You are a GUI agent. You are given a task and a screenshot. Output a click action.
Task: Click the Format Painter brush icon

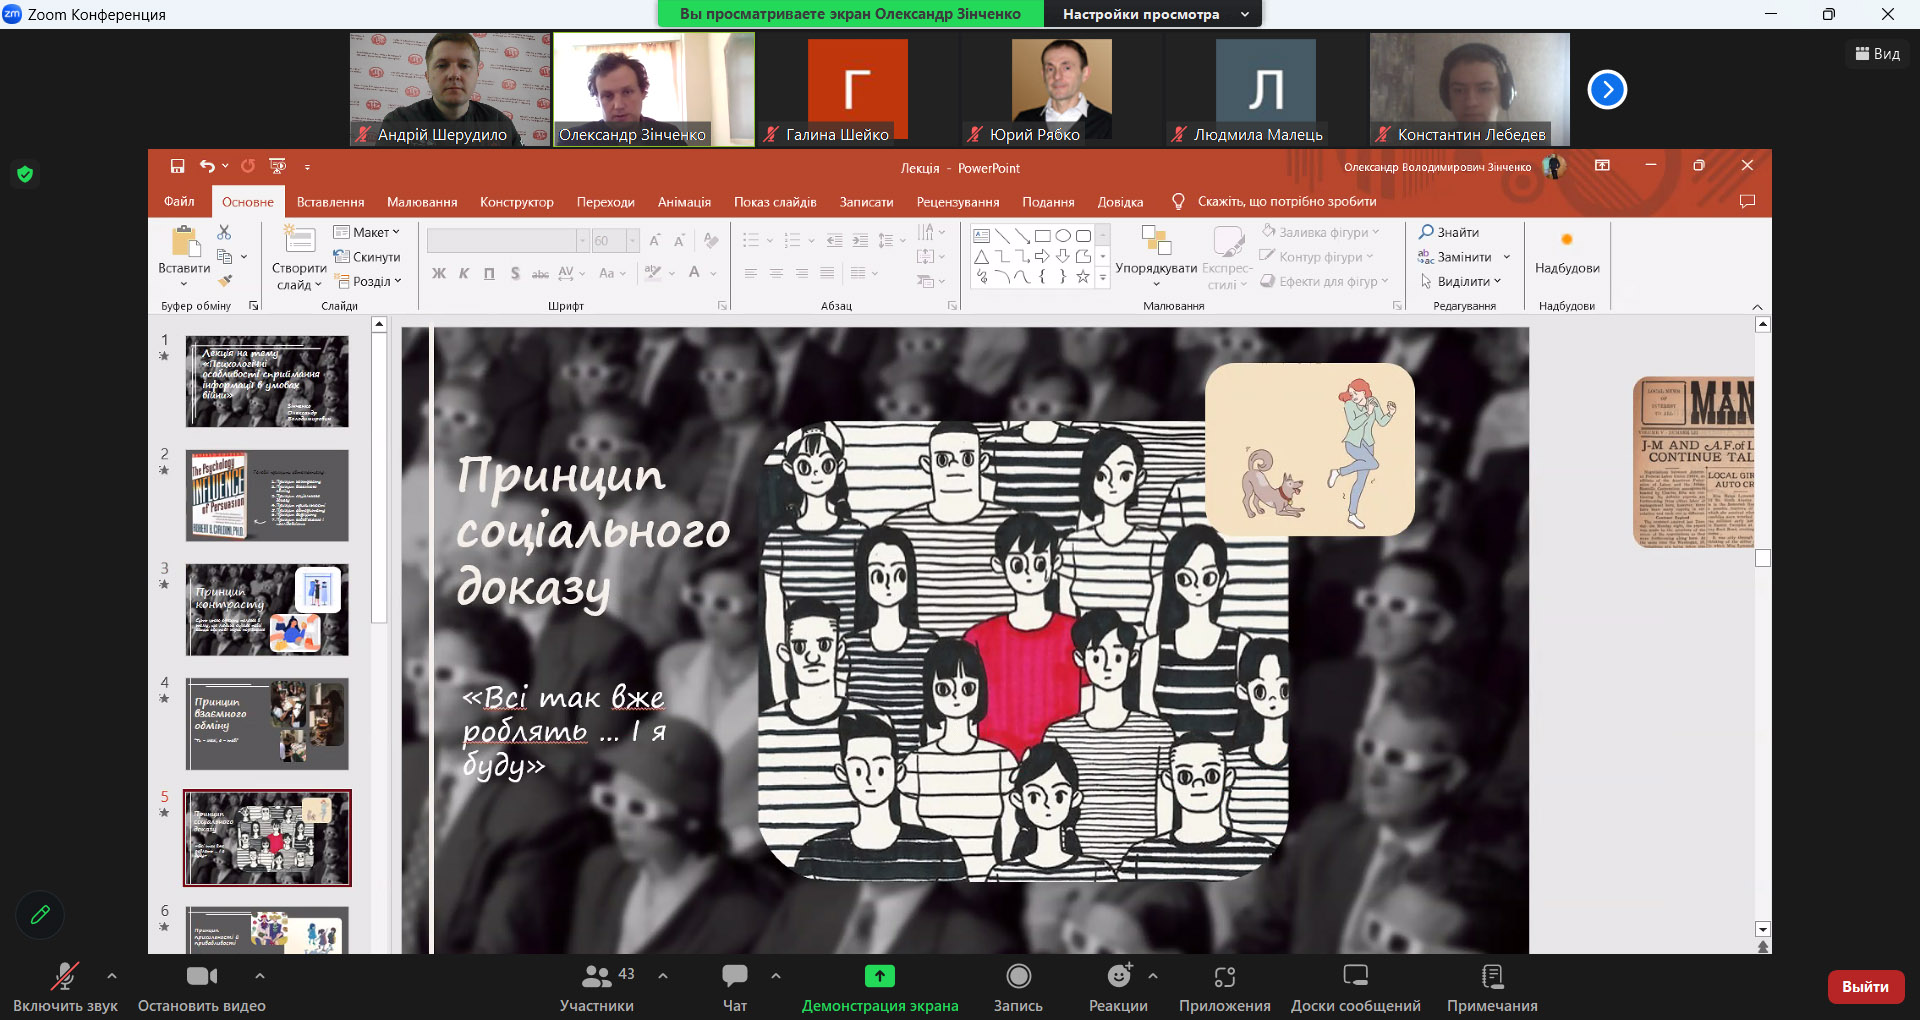pyautogui.click(x=224, y=281)
